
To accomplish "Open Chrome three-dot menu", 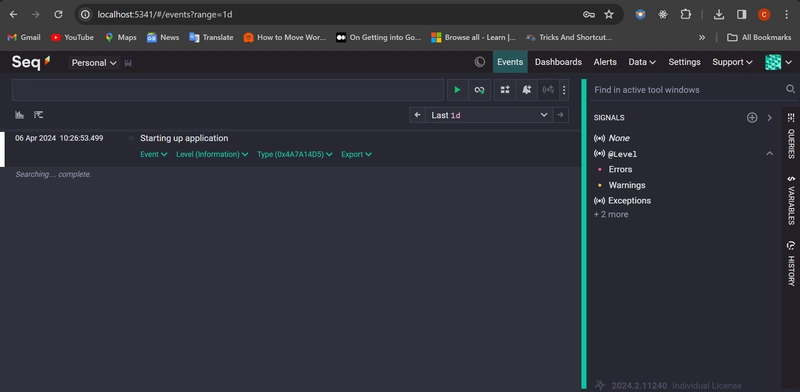I will tap(786, 14).
